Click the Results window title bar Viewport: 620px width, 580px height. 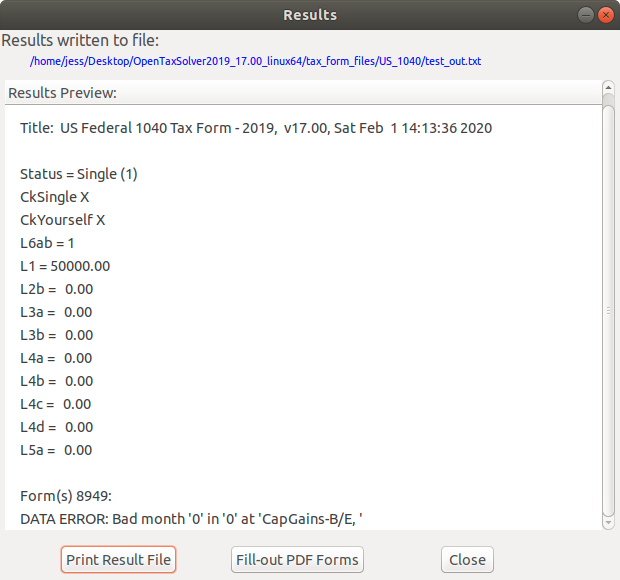pos(310,15)
